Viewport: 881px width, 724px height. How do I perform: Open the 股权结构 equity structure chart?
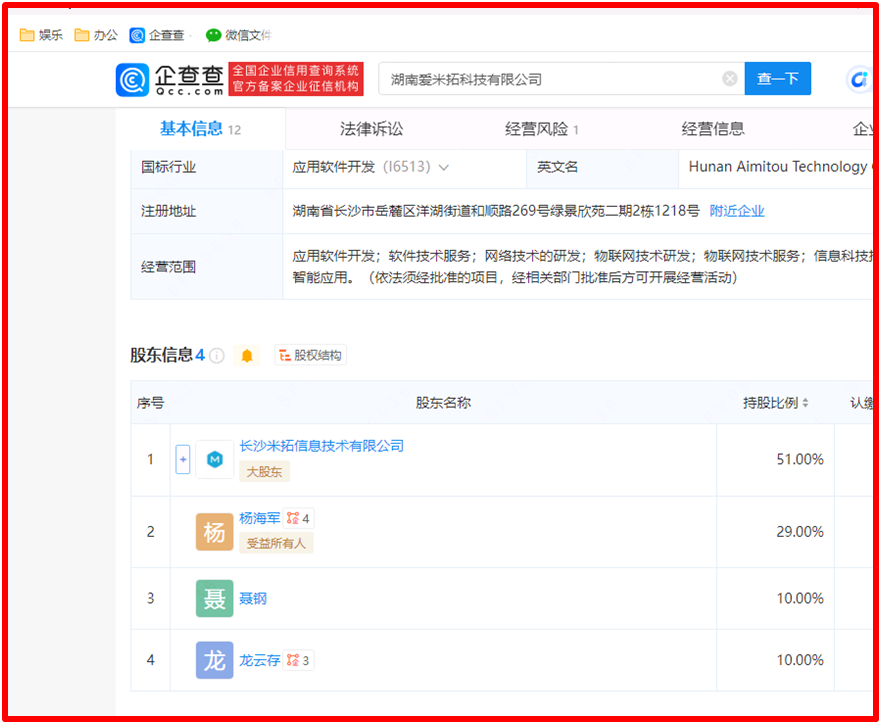[311, 356]
